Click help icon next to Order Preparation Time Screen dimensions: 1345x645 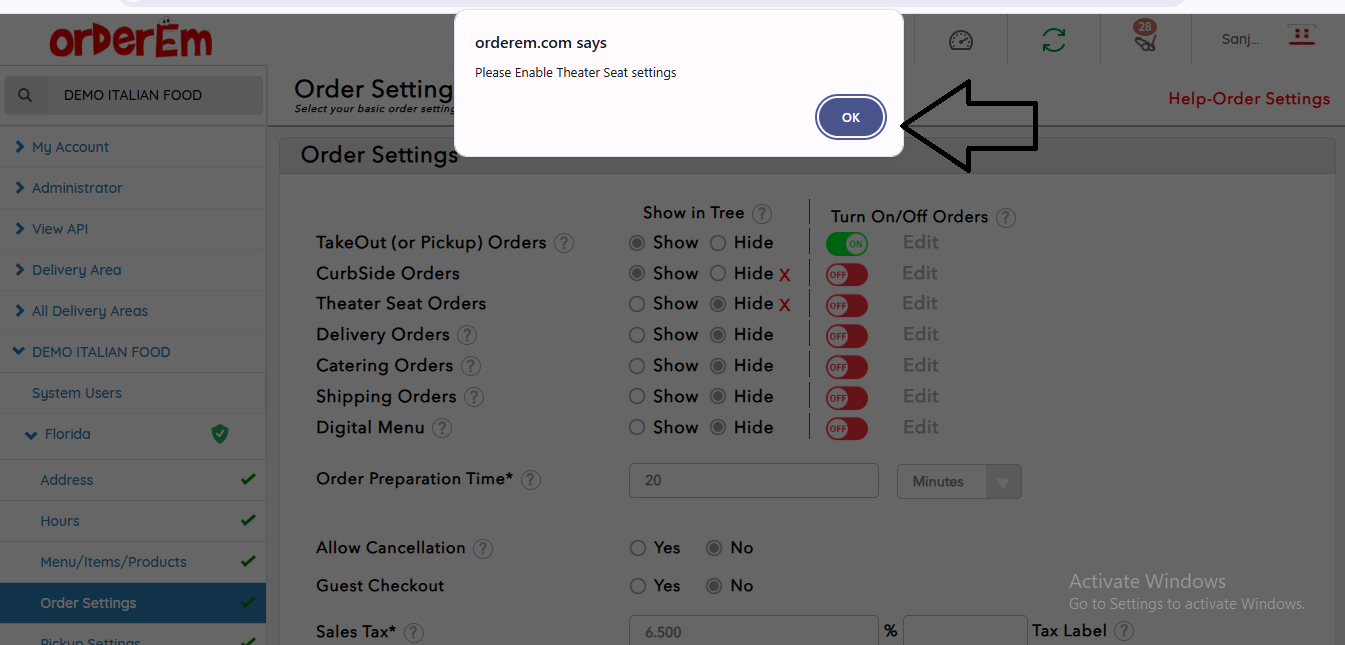pos(531,480)
